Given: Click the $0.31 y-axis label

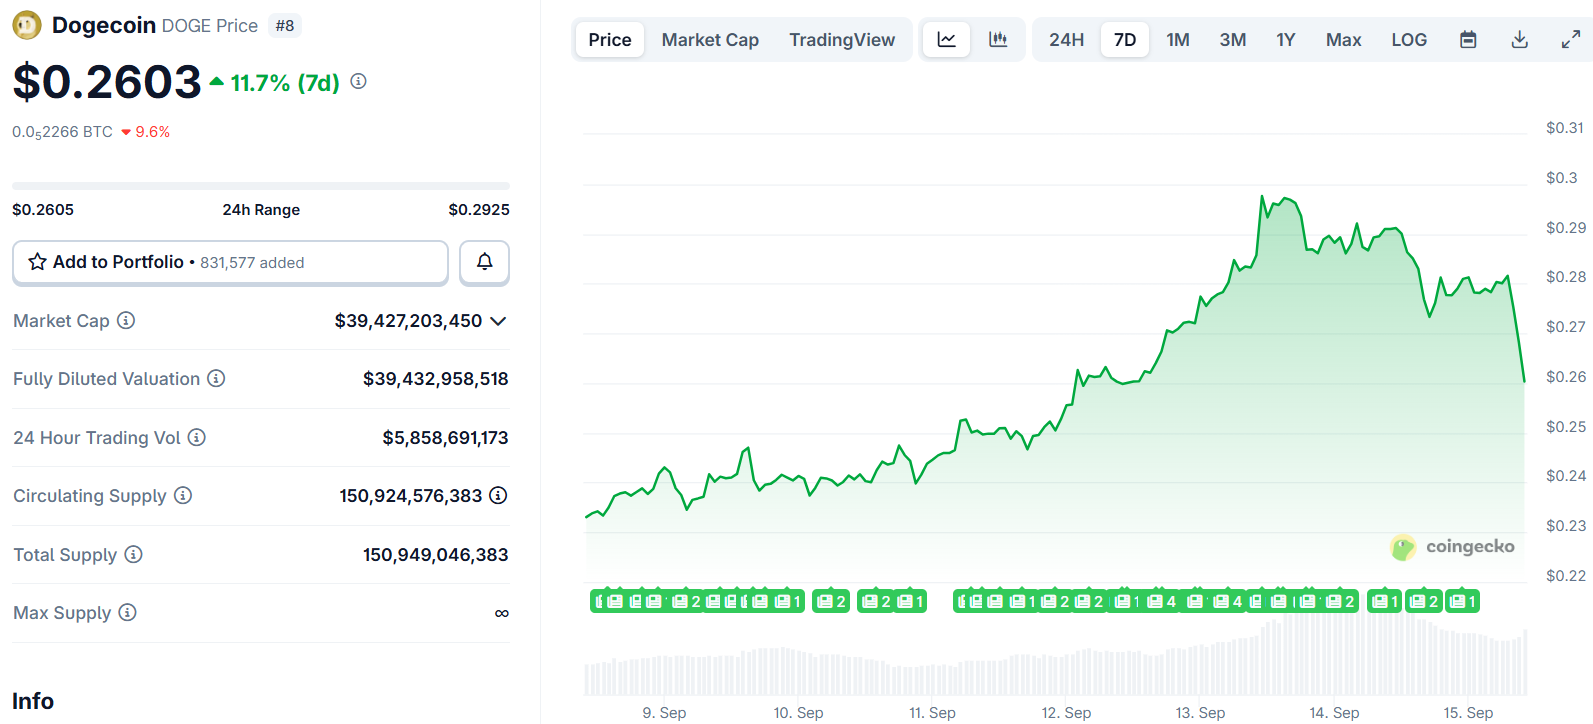Looking at the screenshot, I should pyautogui.click(x=1565, y=128).
